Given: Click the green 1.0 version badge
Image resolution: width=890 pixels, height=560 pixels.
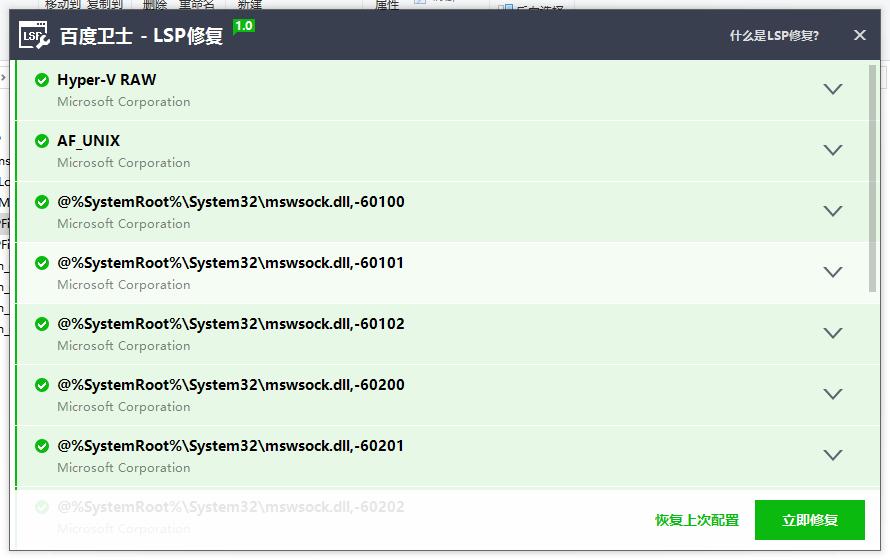Looking at the screenshot, I should click(244, 26).
